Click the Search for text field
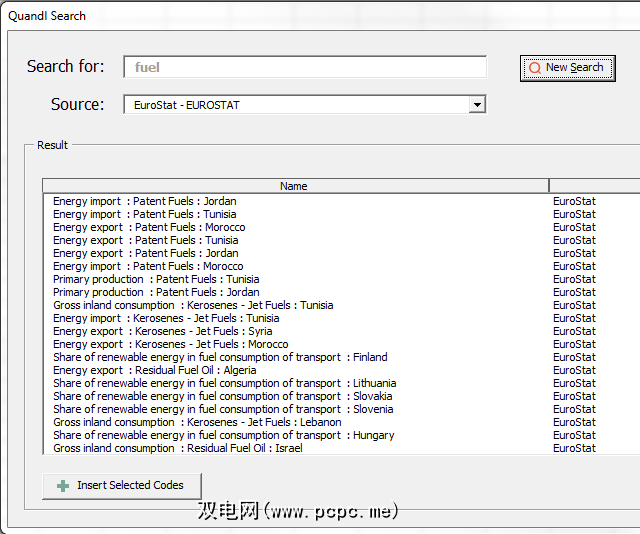 tap(305, 67)
